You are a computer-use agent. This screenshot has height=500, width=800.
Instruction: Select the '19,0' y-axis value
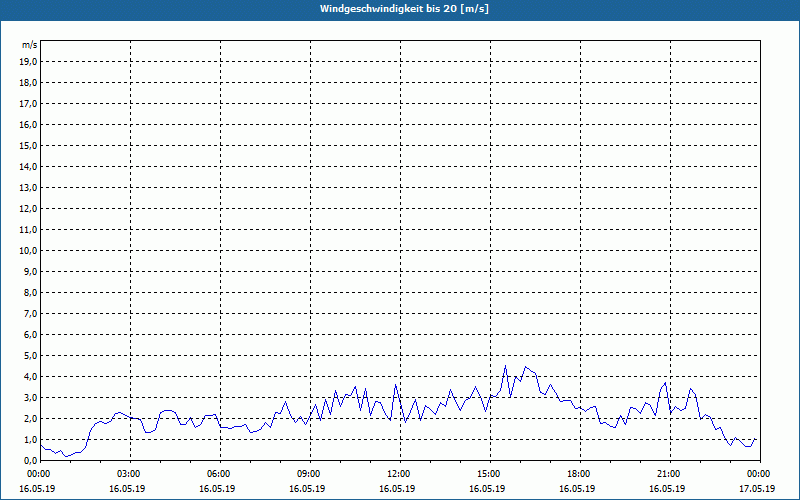pos(28,62)
